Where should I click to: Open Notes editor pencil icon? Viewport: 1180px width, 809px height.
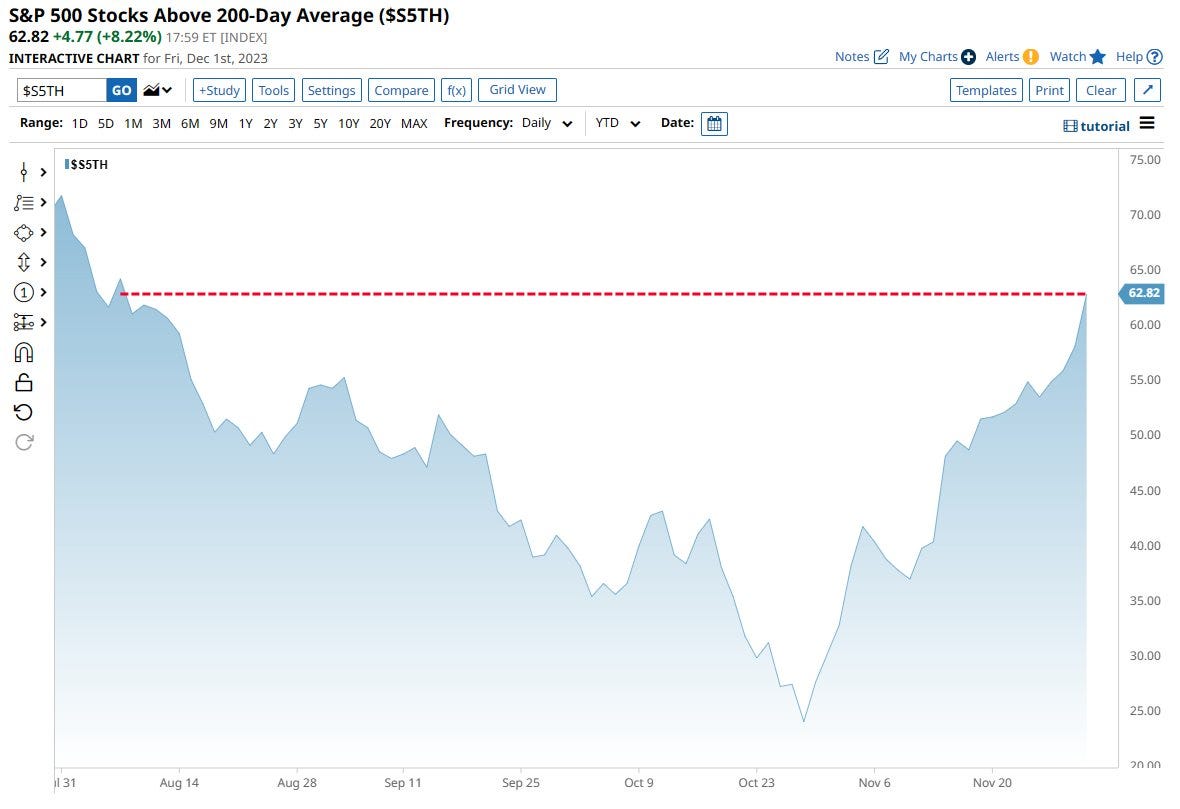coord(881,57)
